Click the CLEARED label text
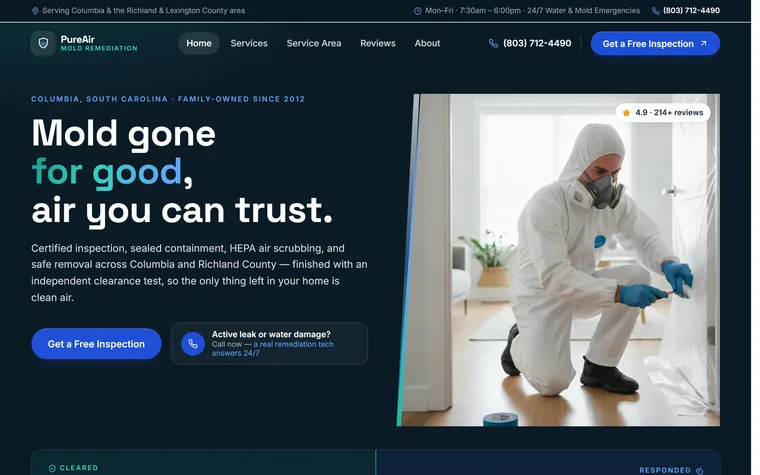Viewport: 760px width, 475px height. point(79,468)
